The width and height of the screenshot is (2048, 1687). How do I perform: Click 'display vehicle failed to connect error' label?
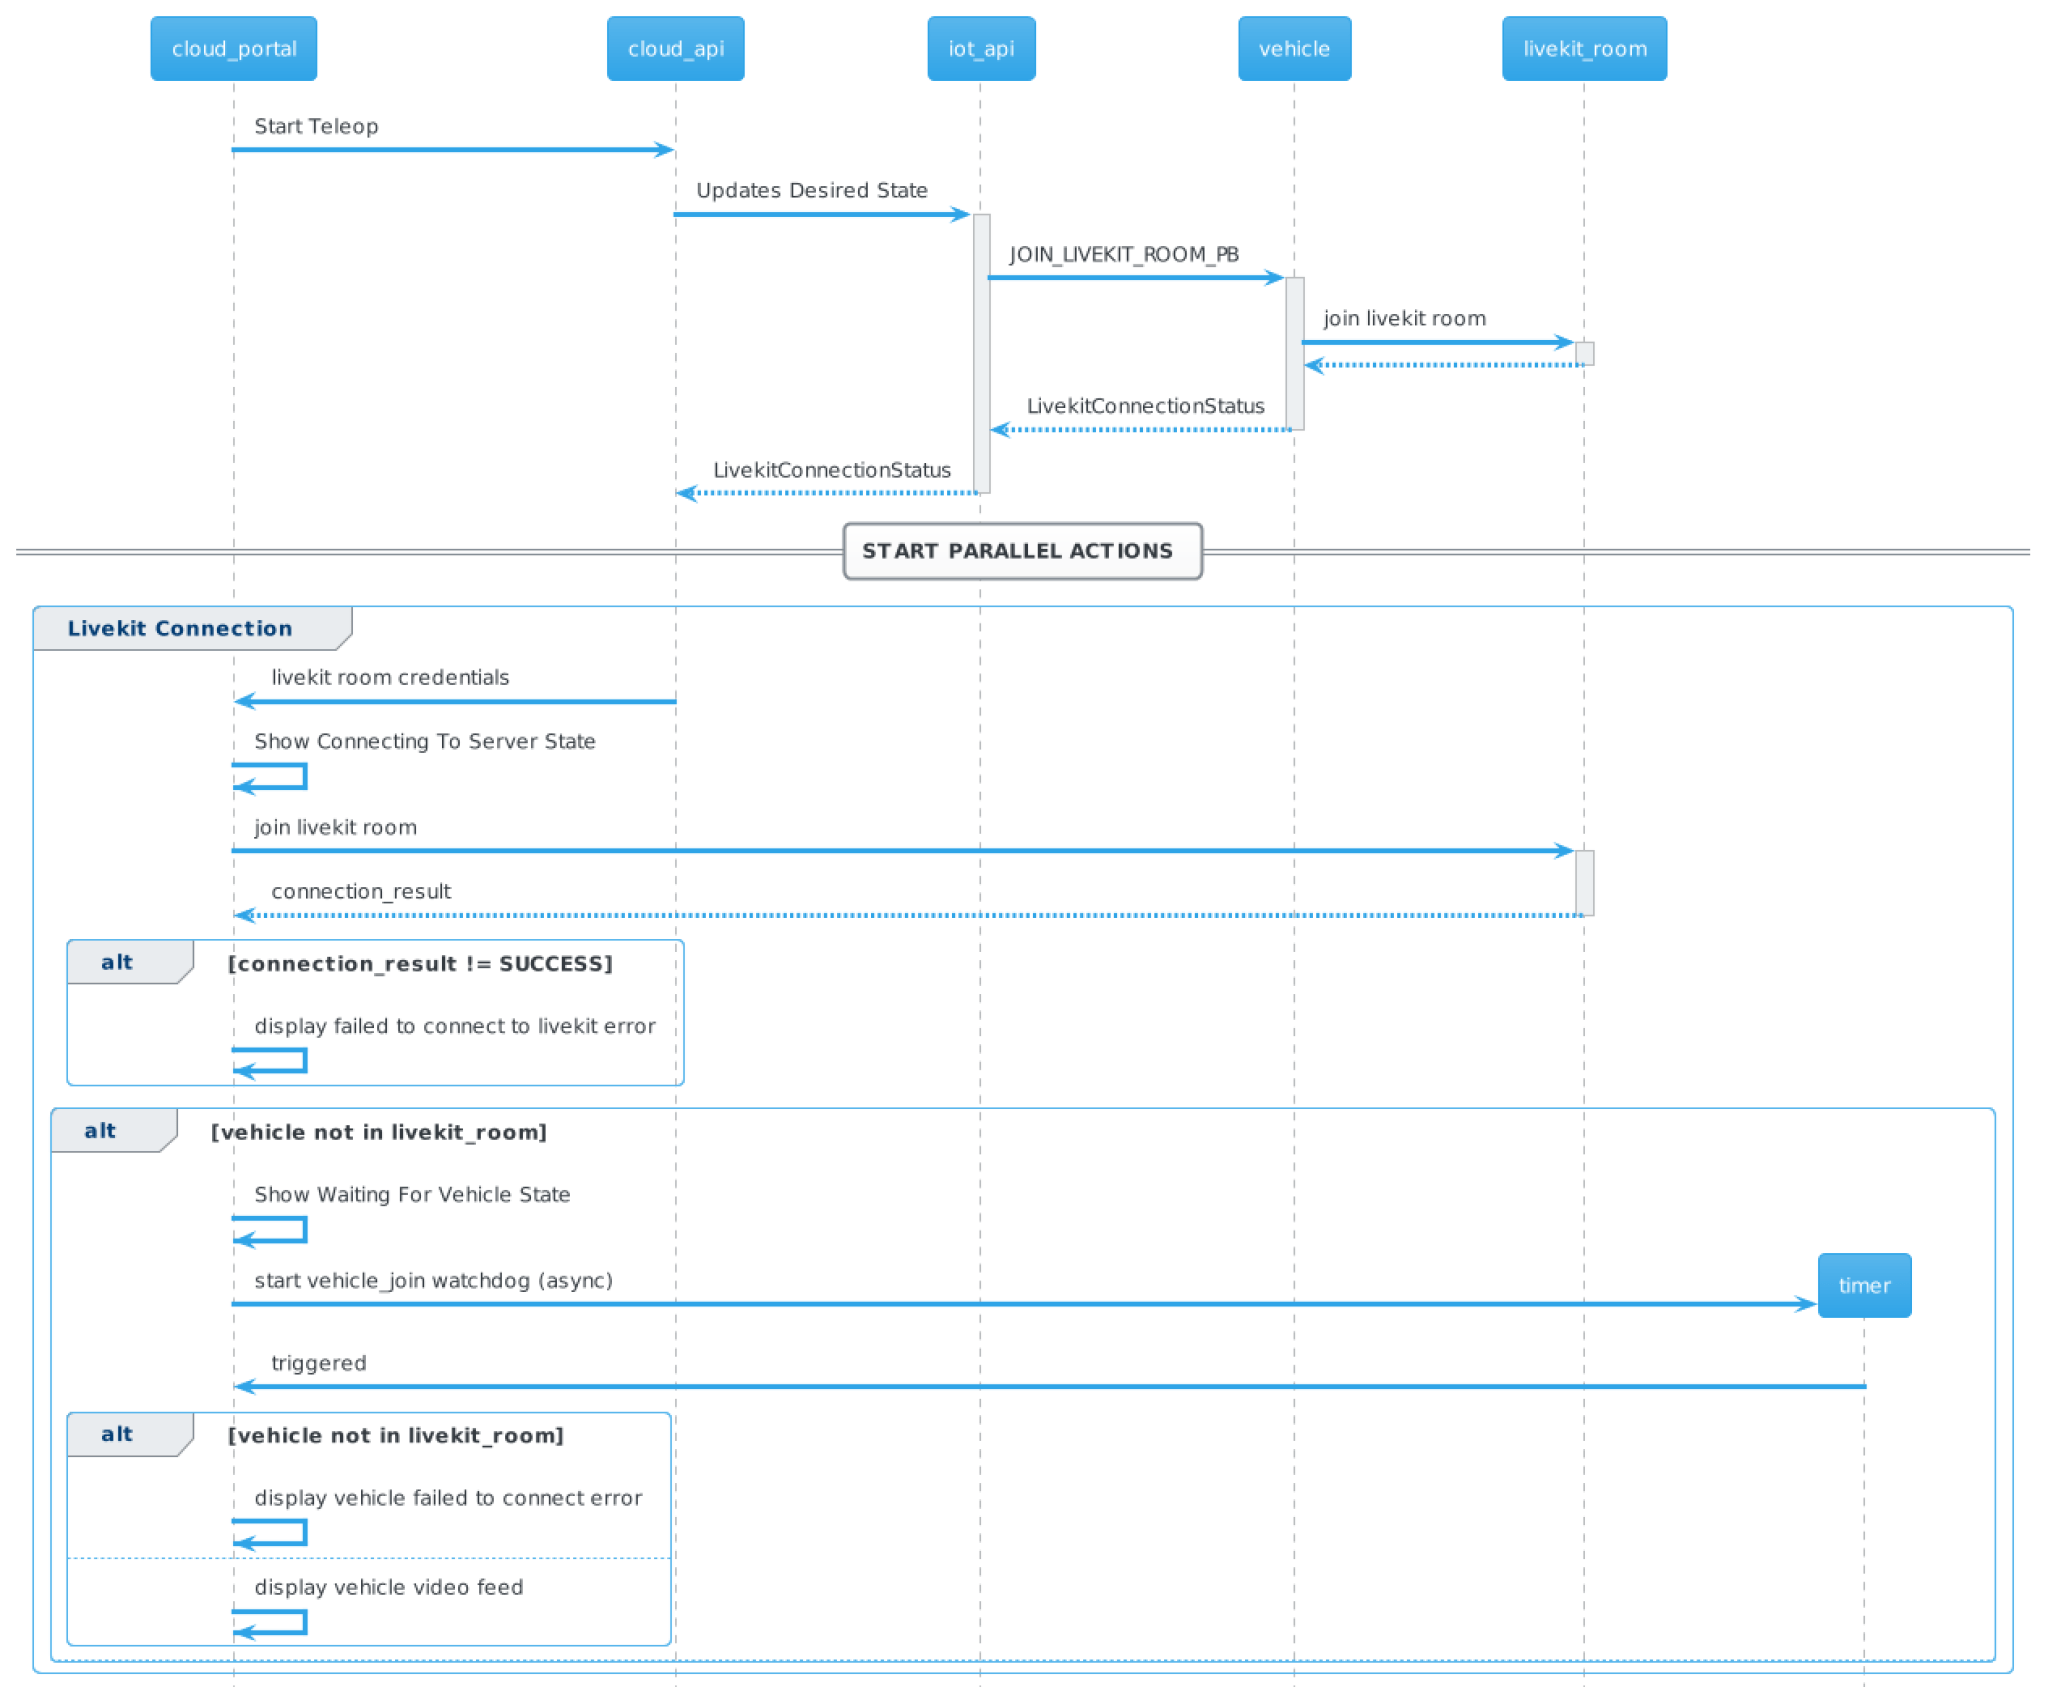448,1497
